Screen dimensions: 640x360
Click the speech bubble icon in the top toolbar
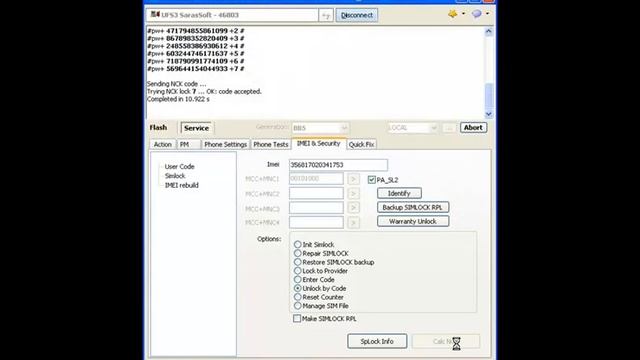[x=476, y=14]
